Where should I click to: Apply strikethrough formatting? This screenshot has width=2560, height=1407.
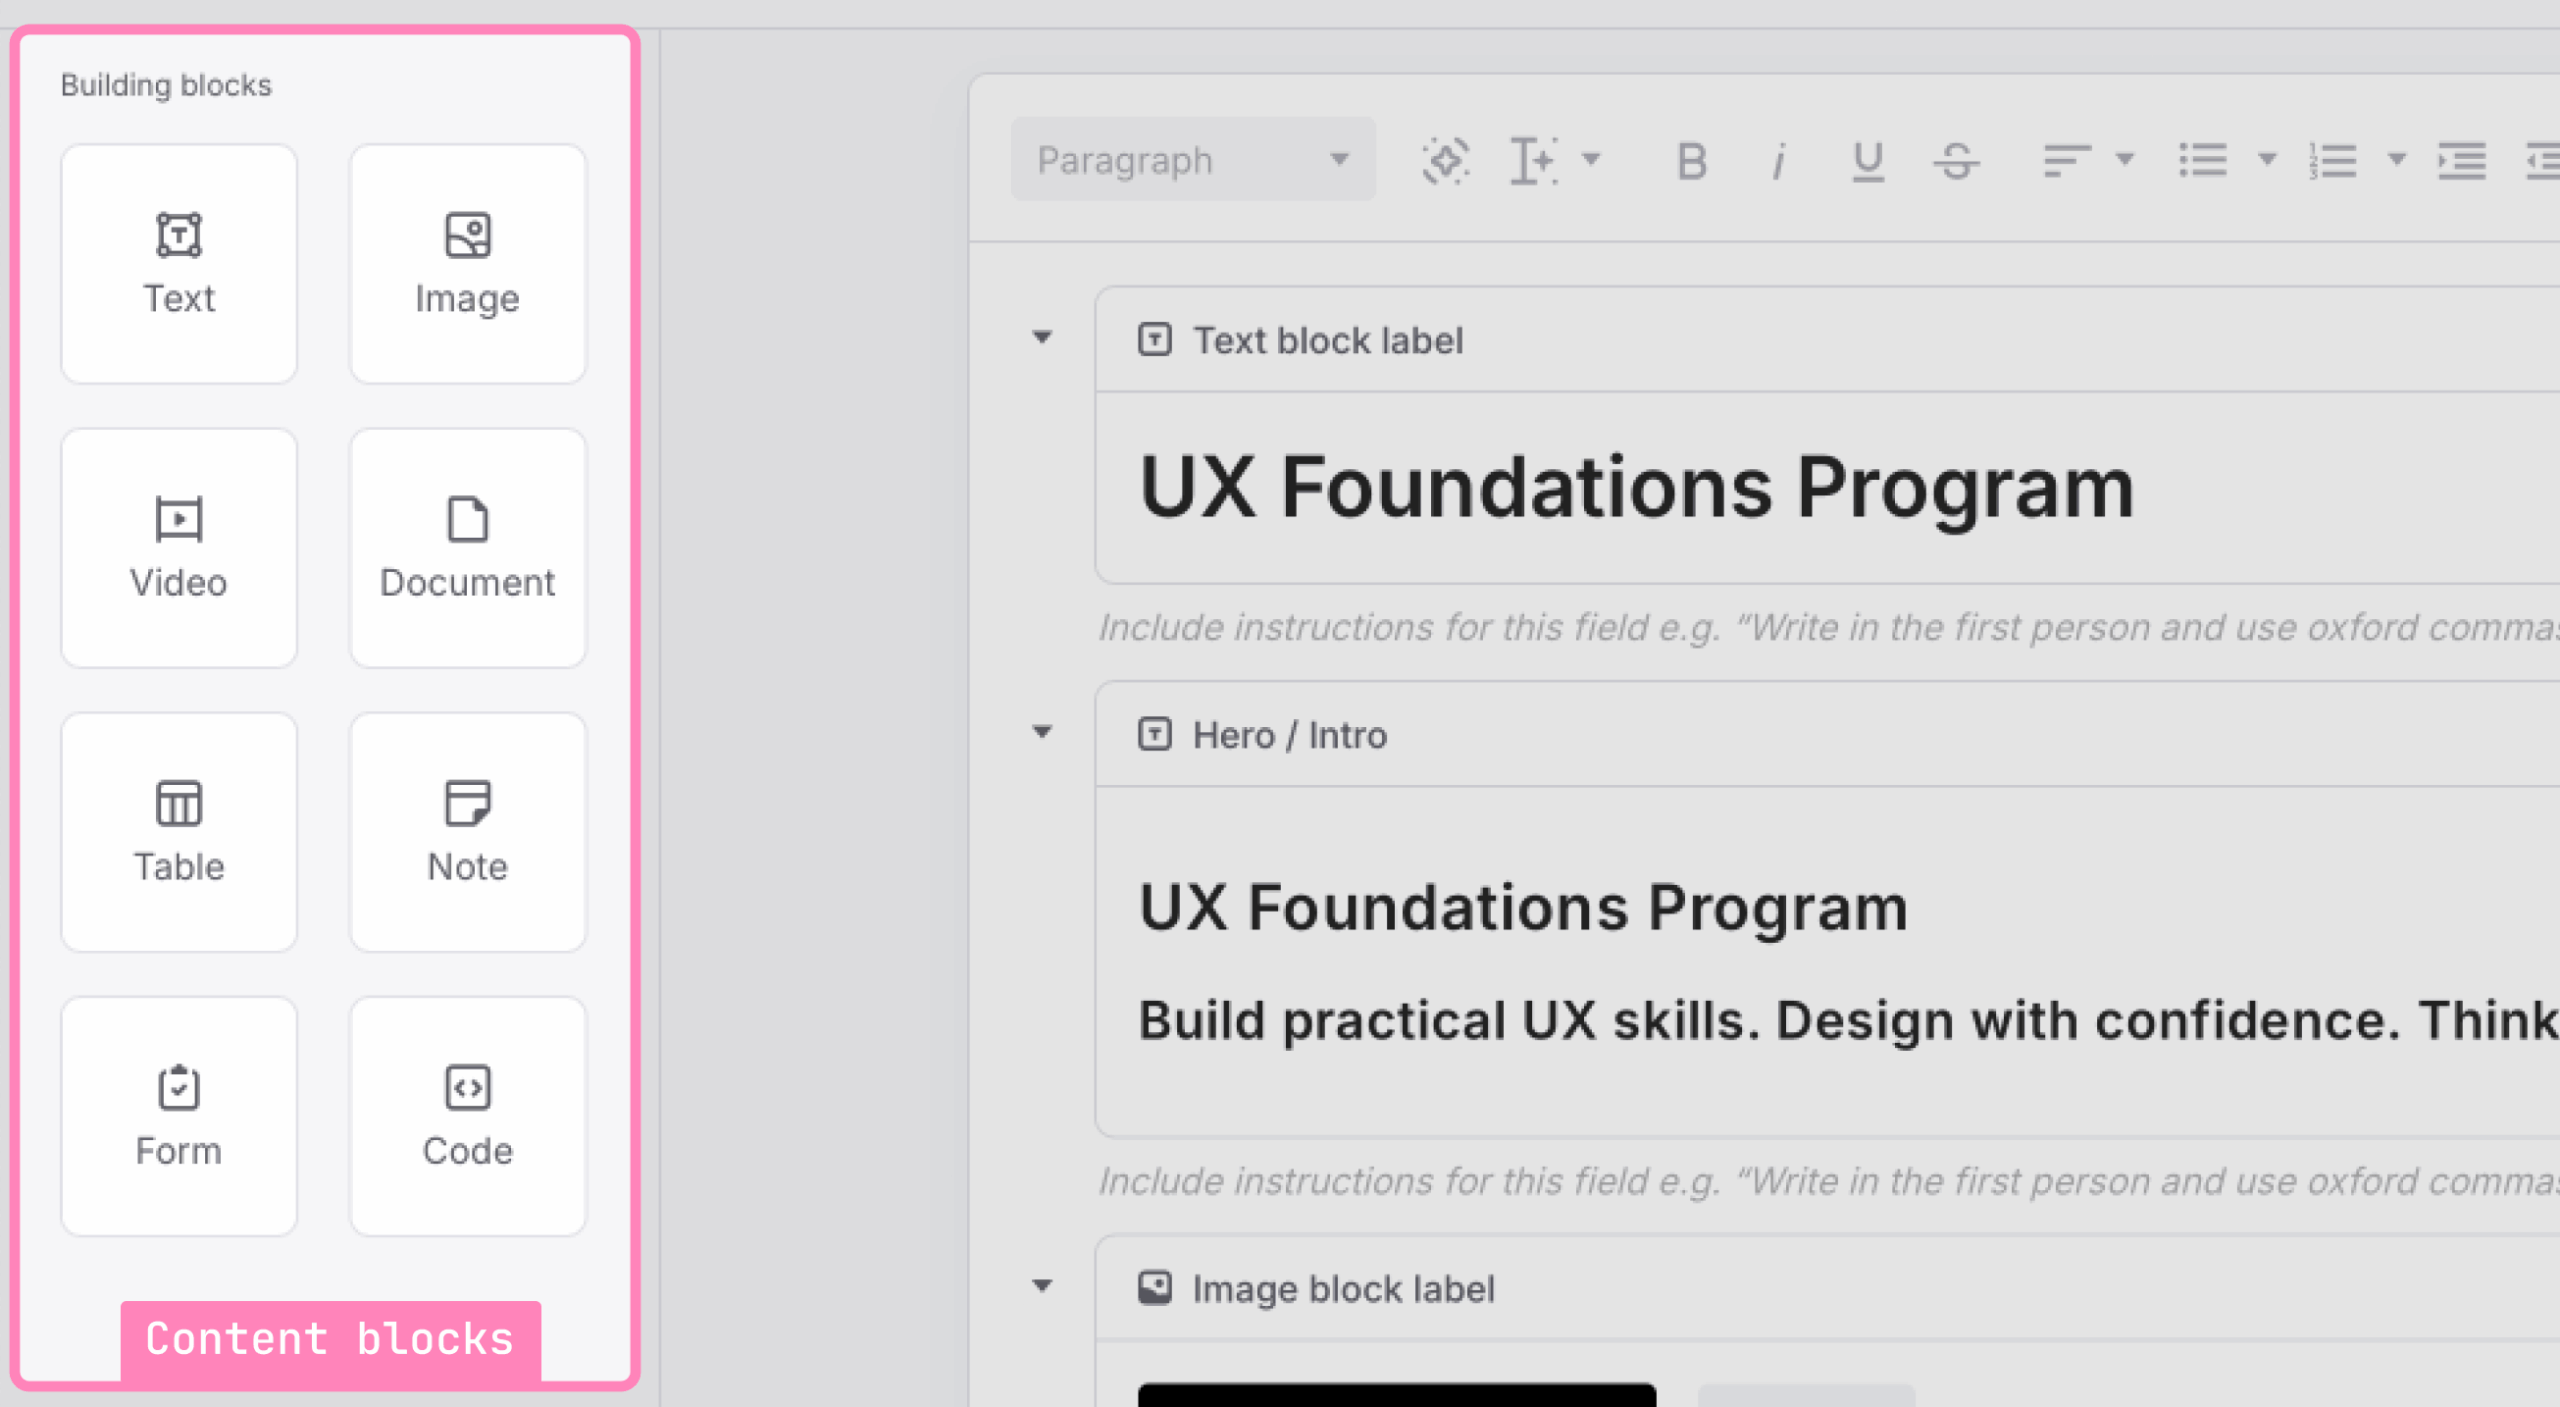1957,160
